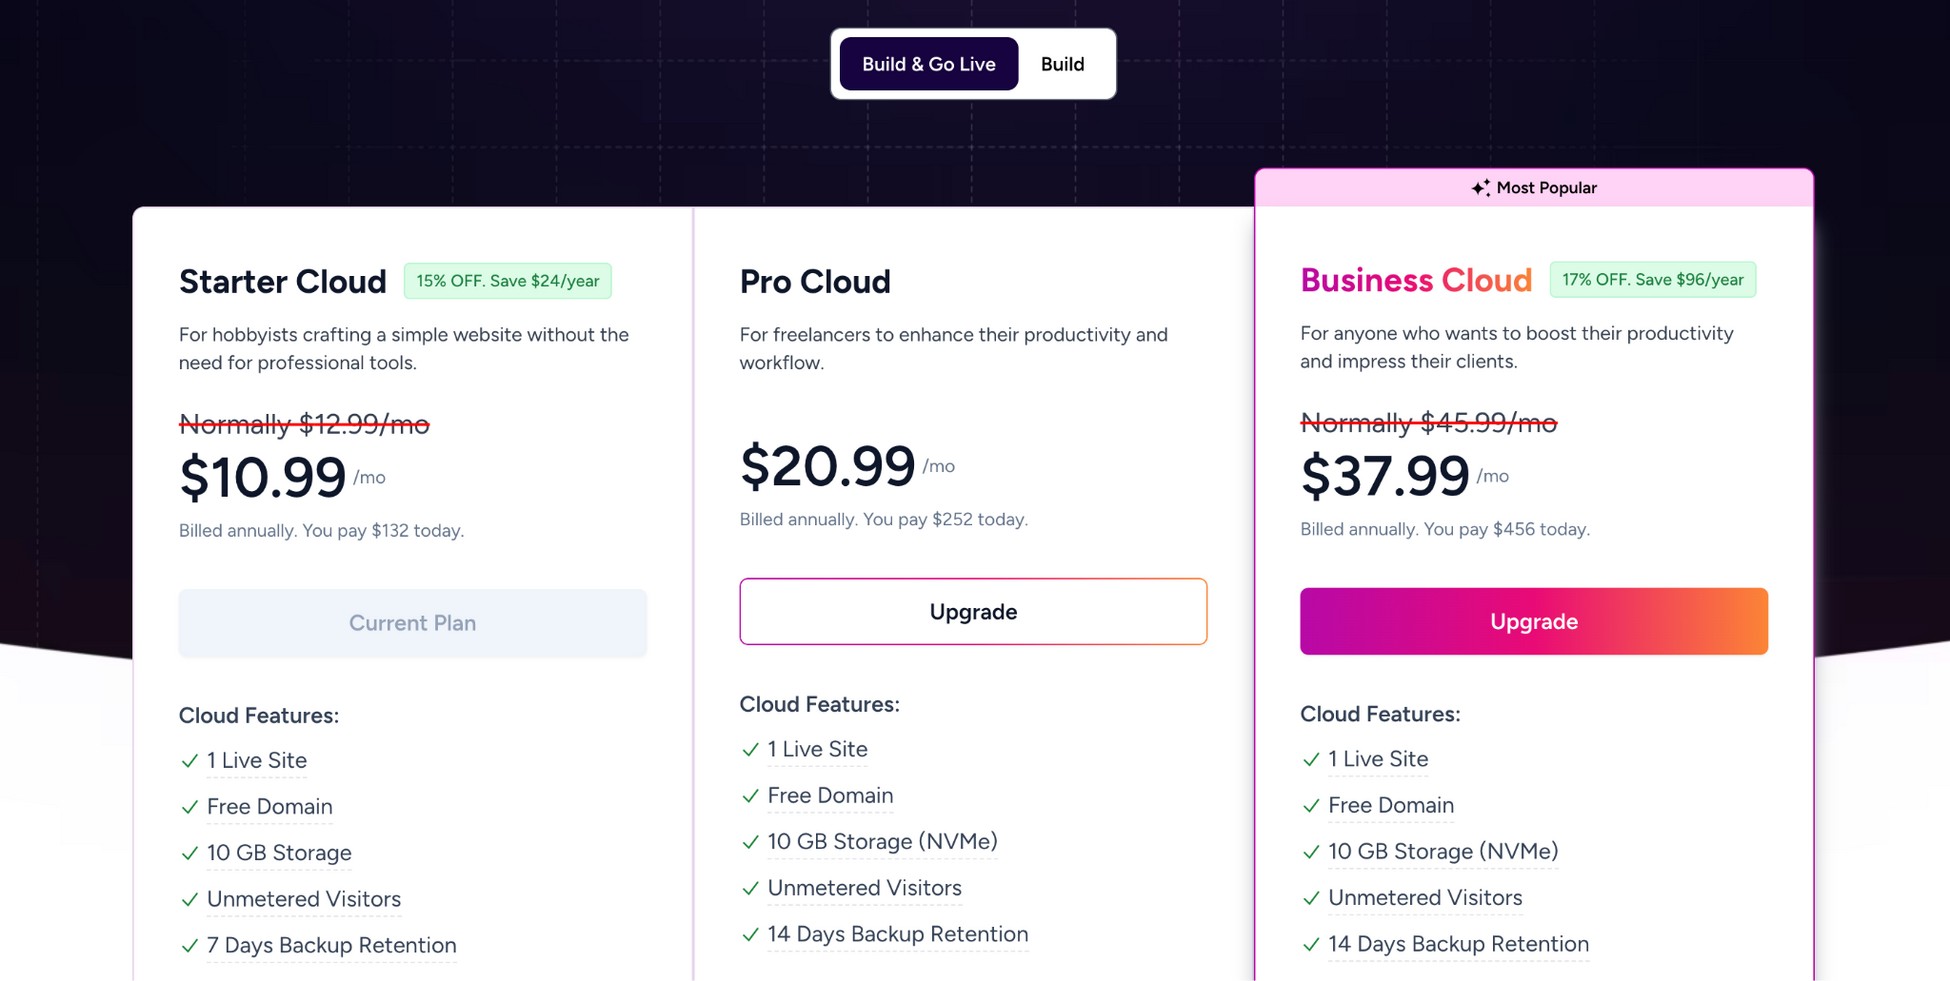Open tooltip for Starter's Unmetered Visitors feature

point(303,899)
